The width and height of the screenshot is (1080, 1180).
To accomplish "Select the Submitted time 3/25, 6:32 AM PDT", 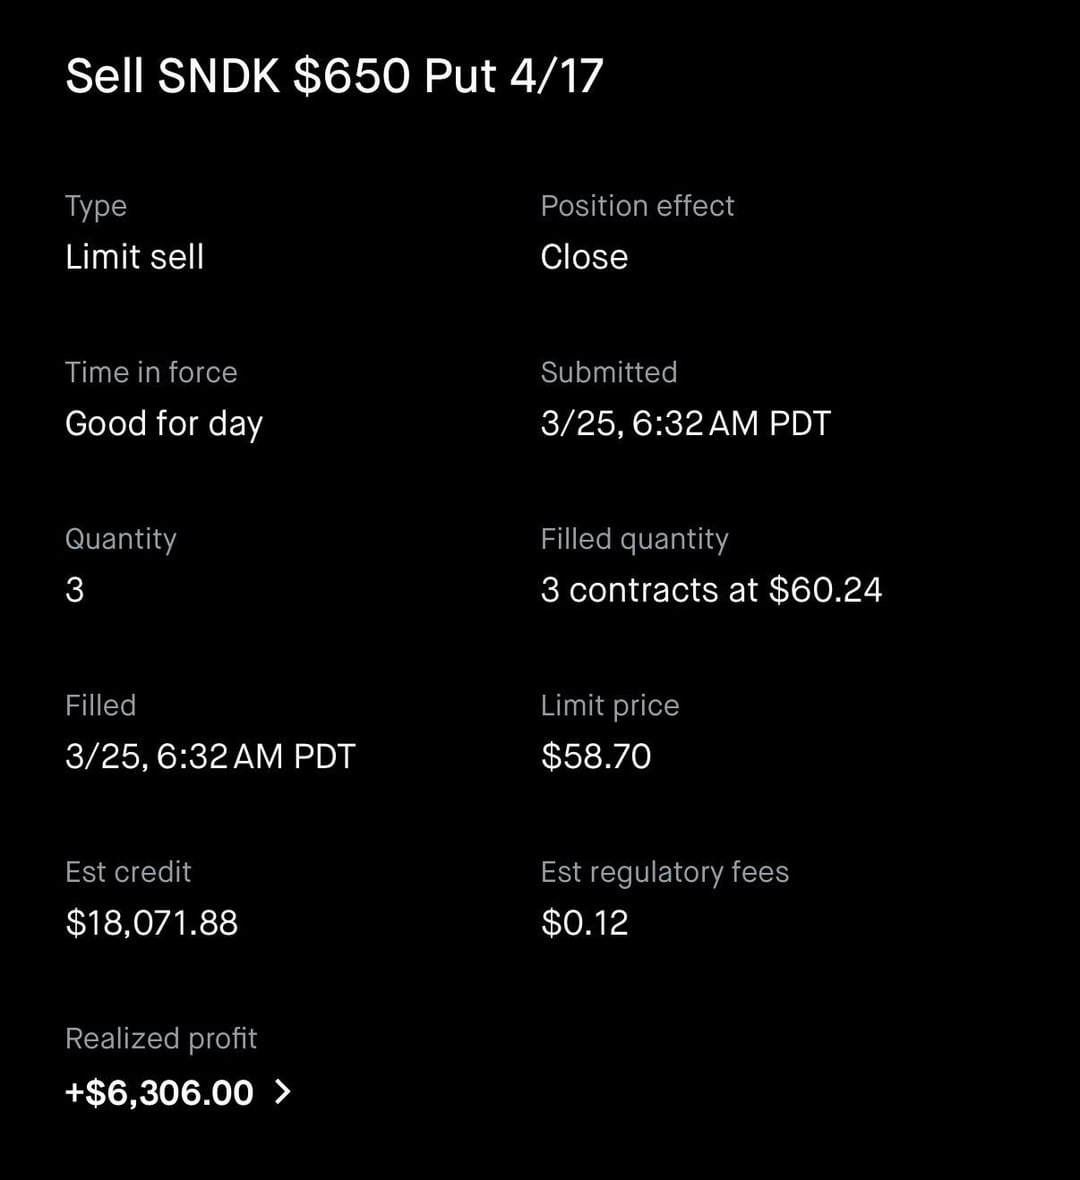I will click(685, 424).
